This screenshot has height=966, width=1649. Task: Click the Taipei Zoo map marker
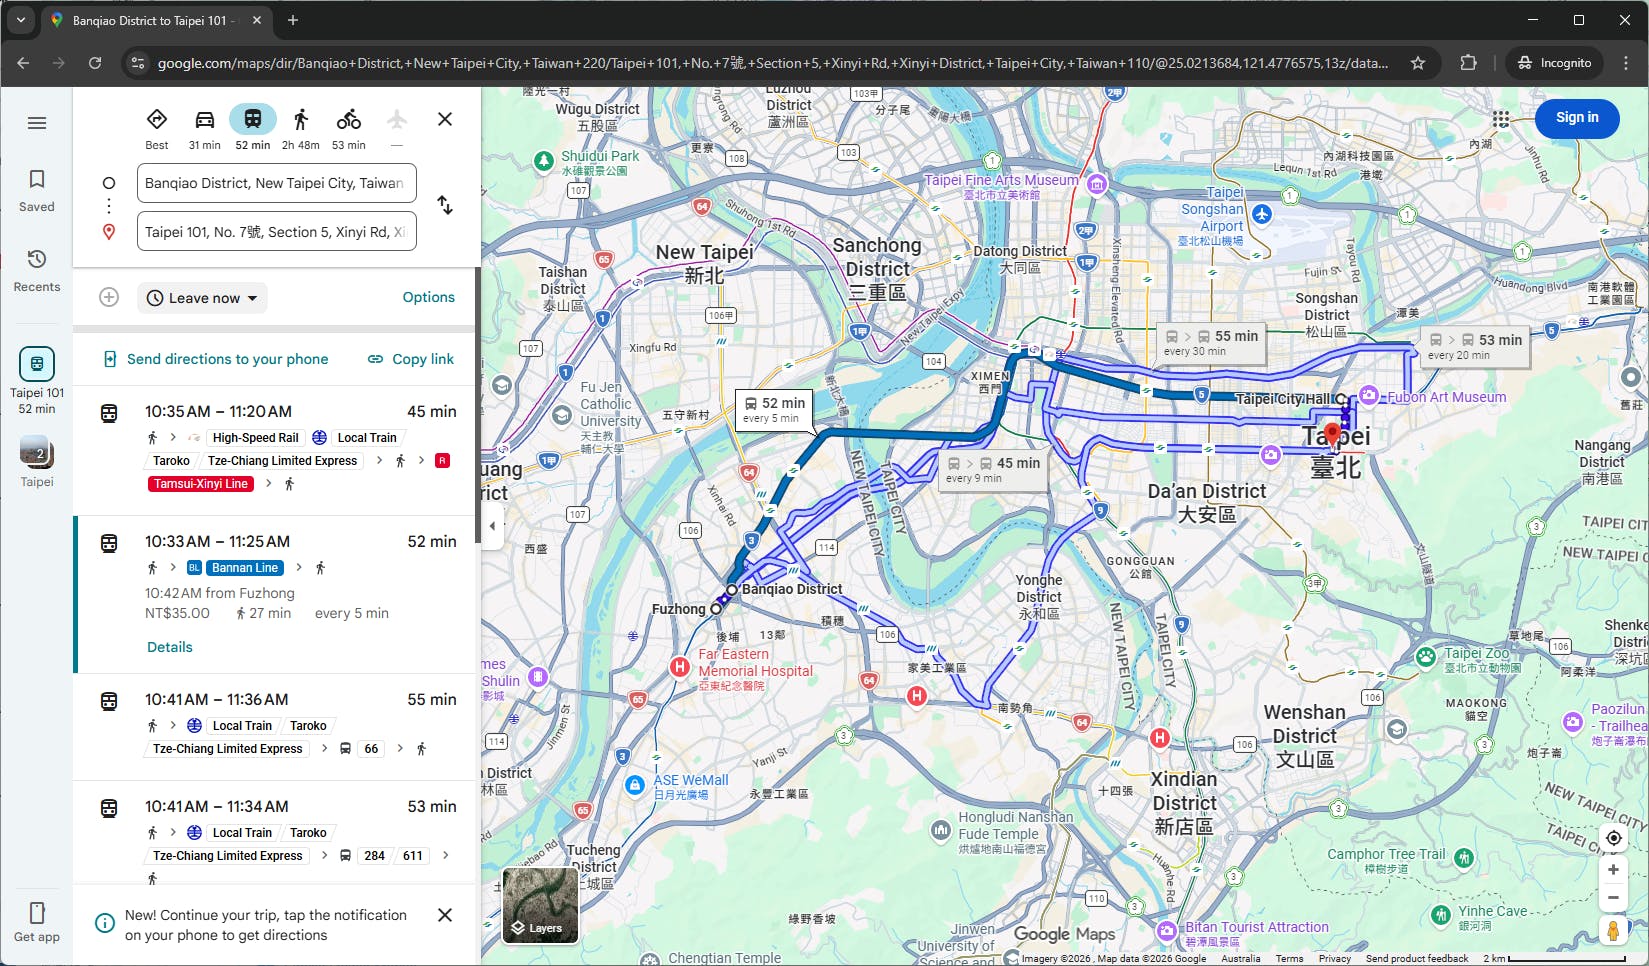tap(1426, 656)
